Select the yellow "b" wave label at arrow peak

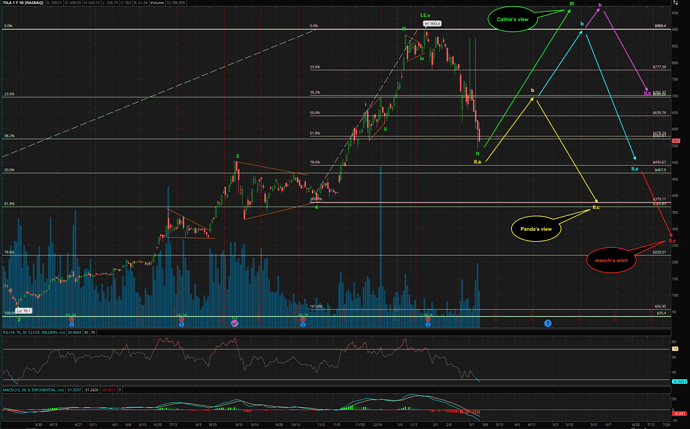(x=533, y=91)
